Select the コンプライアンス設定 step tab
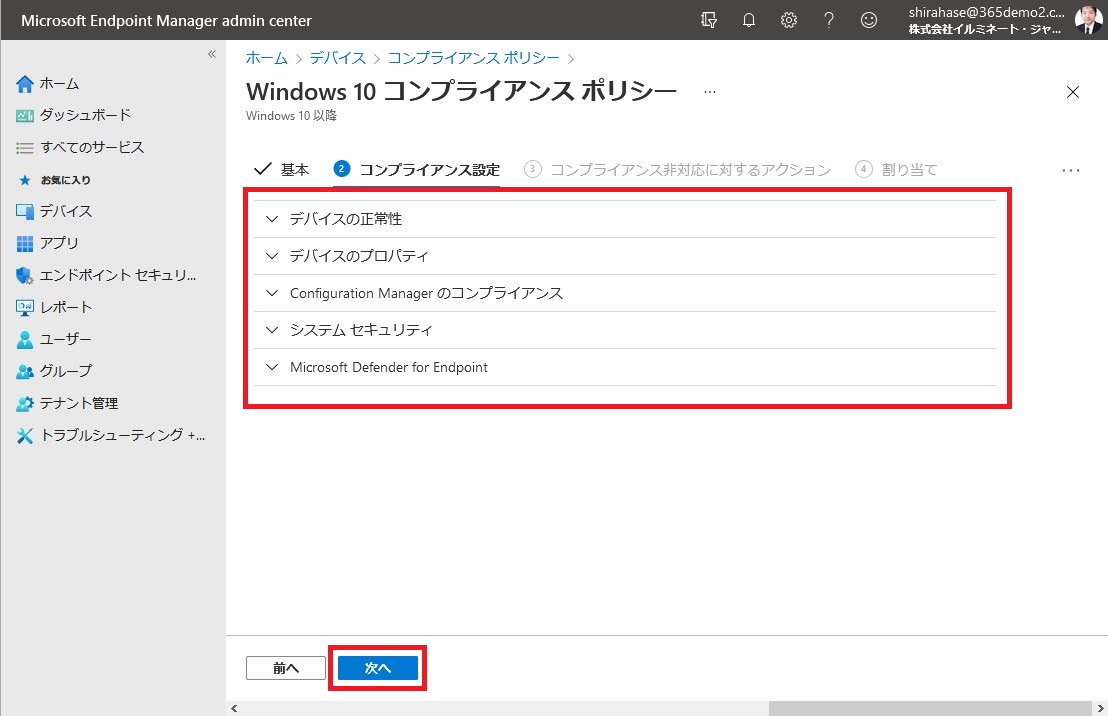1108x716 pixels. (416, 170)
